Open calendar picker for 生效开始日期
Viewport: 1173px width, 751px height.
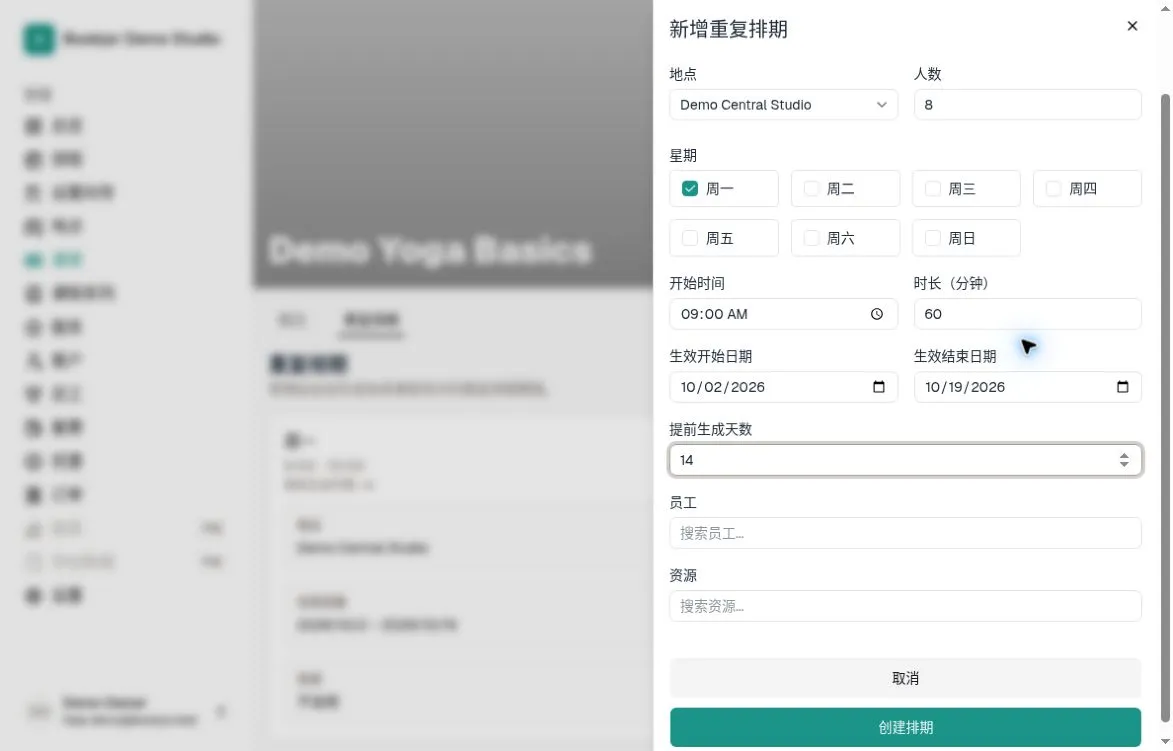point(878,387)
